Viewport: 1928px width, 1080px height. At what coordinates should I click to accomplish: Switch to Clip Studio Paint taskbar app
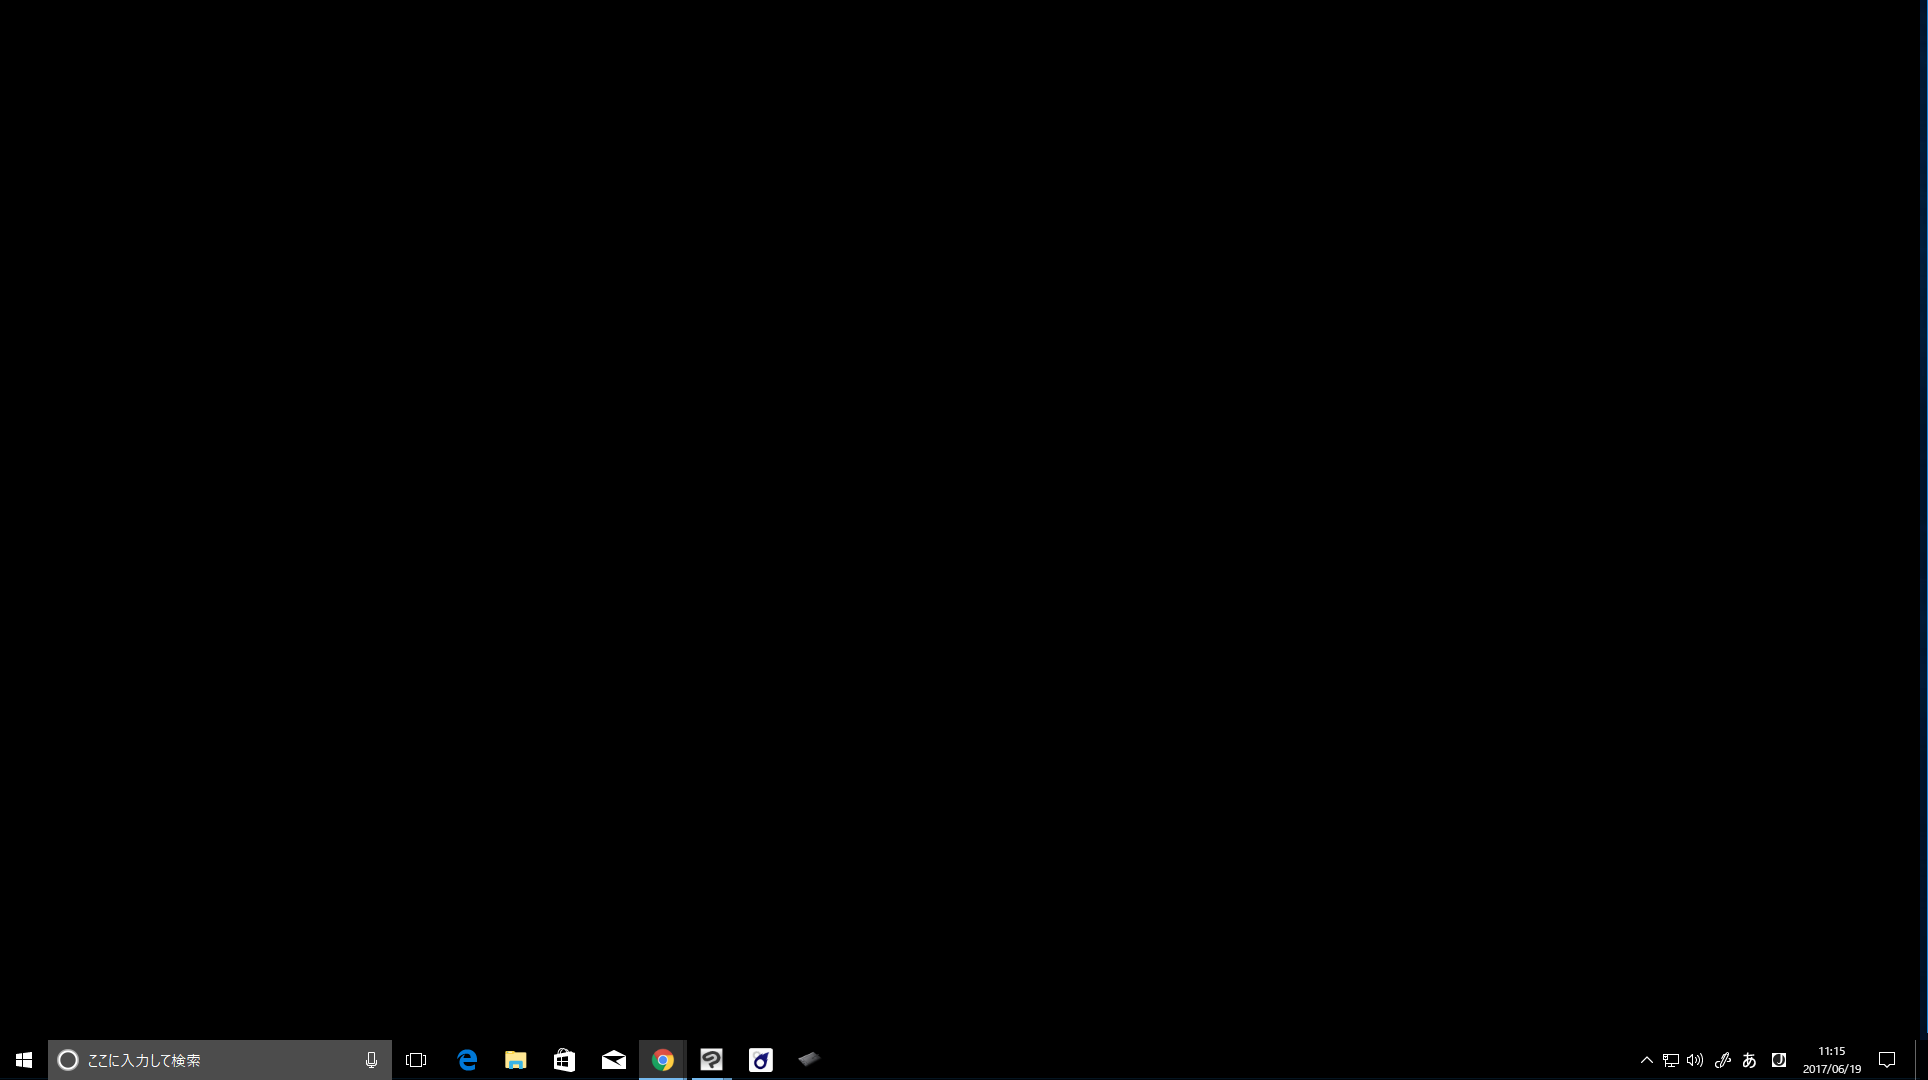coord(712,1060)
